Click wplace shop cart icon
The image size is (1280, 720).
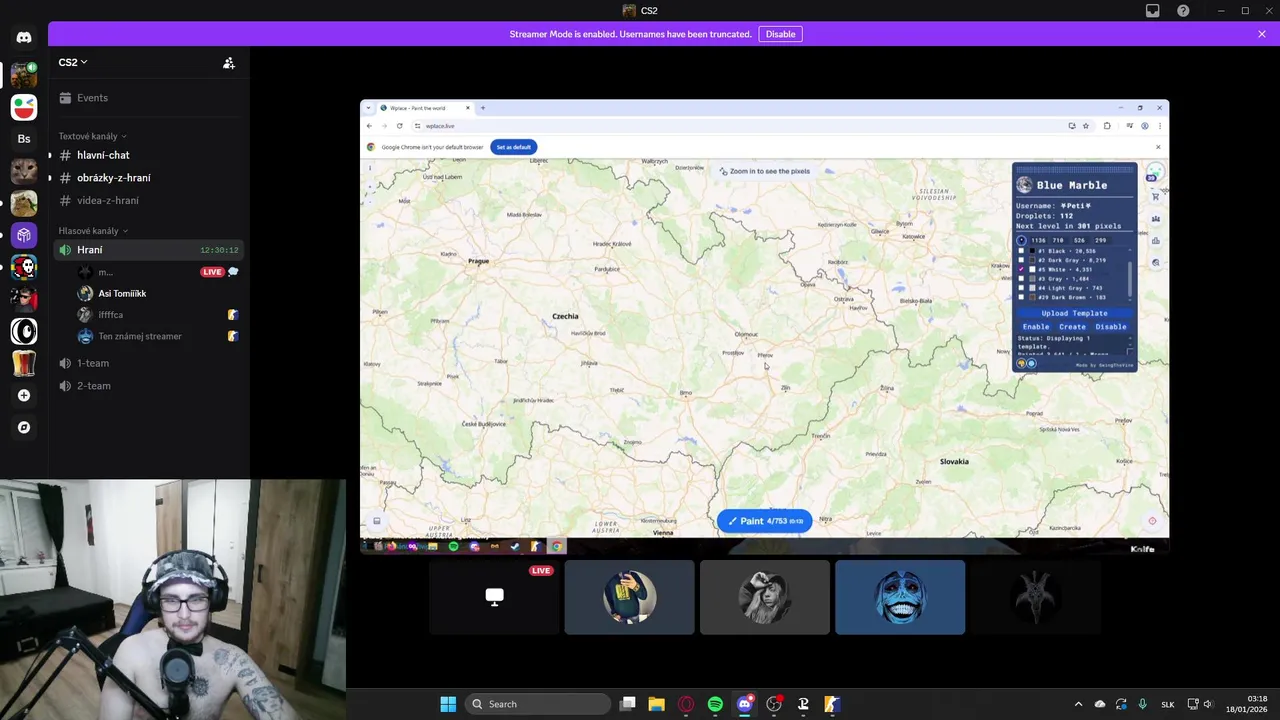[x=1156, y=197]
